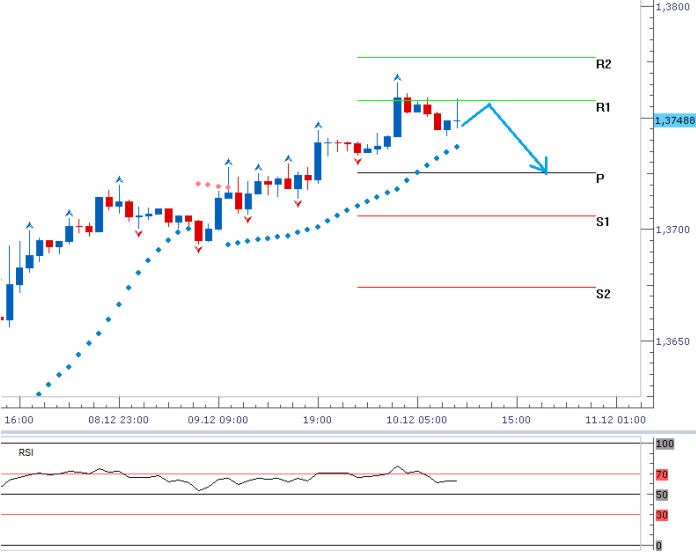Click the red S1 support line

476,216
